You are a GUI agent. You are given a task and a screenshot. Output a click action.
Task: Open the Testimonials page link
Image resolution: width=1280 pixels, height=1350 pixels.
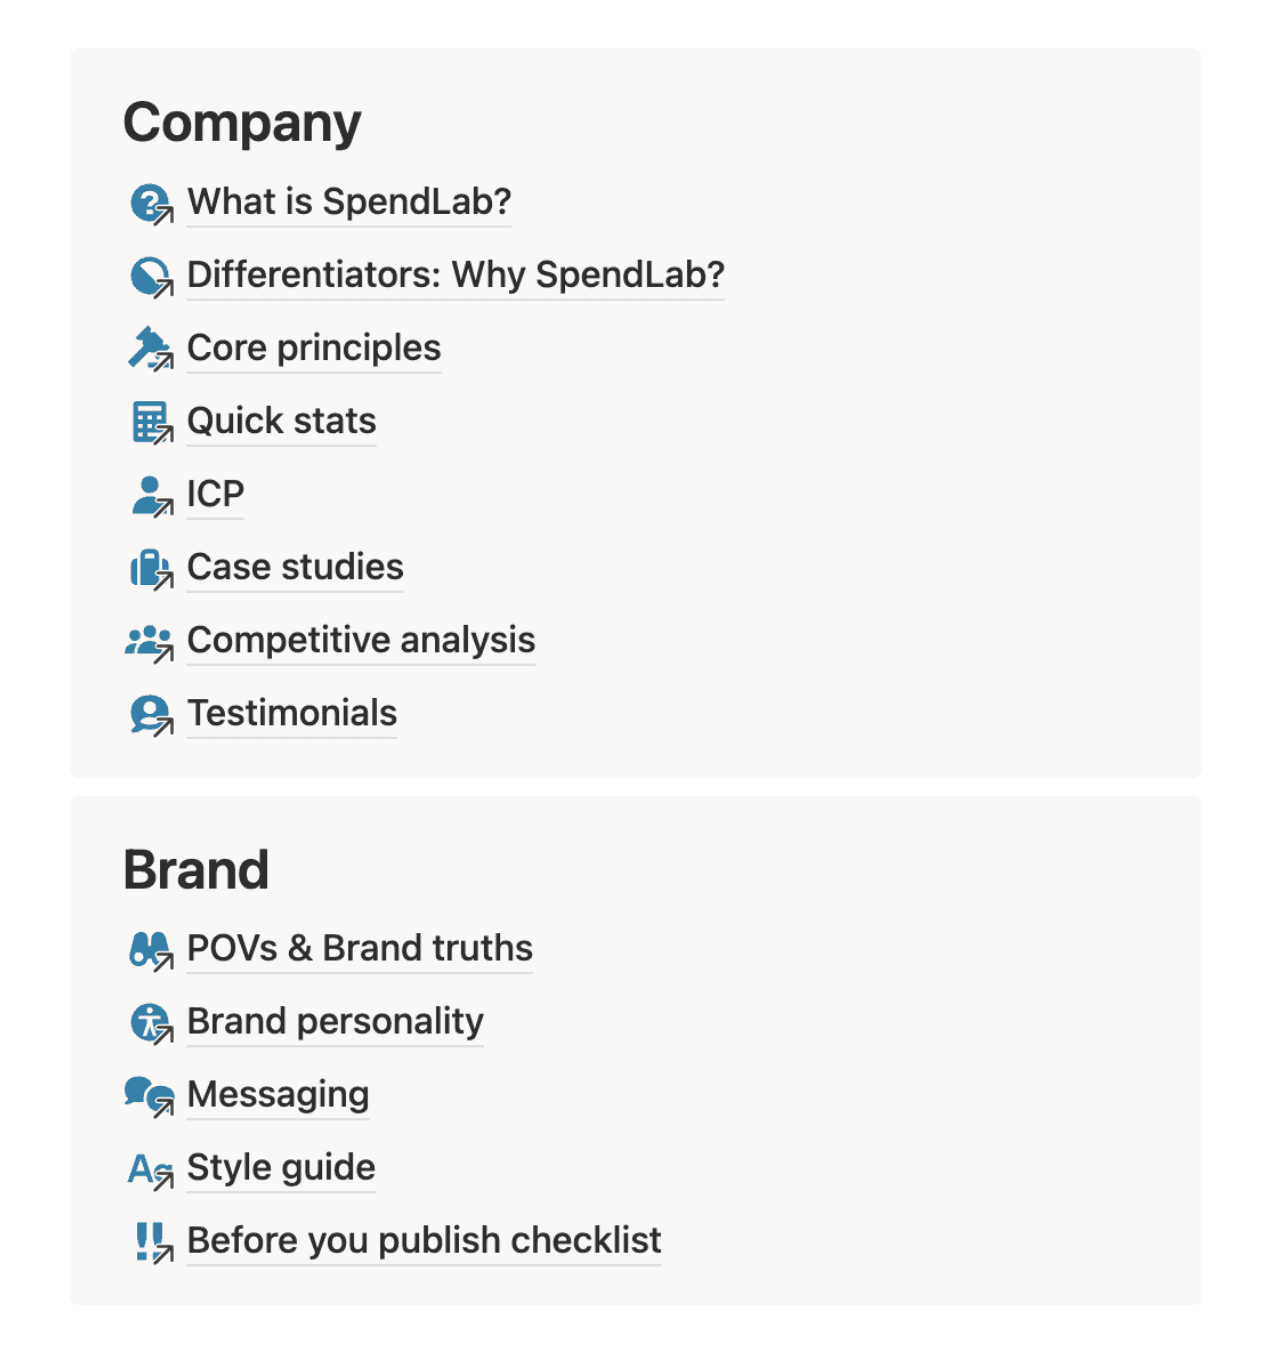point(292,713)
